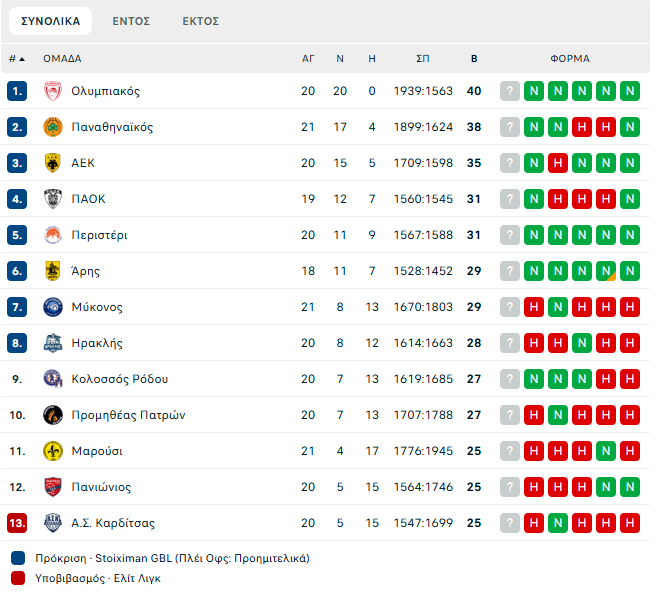Open the Περιστέρι team link
The width and height of the screenshot is (662, 594).
pyautogui.click(x=99, y=235)
